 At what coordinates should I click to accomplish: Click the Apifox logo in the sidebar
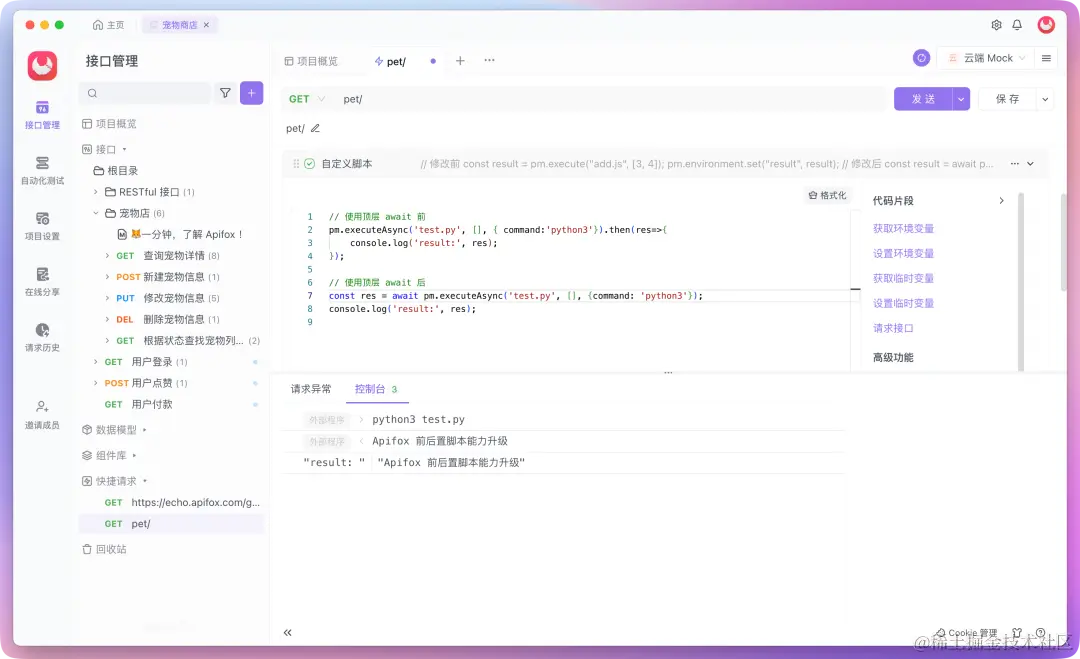pyautogui.click(x=42, y=65)
